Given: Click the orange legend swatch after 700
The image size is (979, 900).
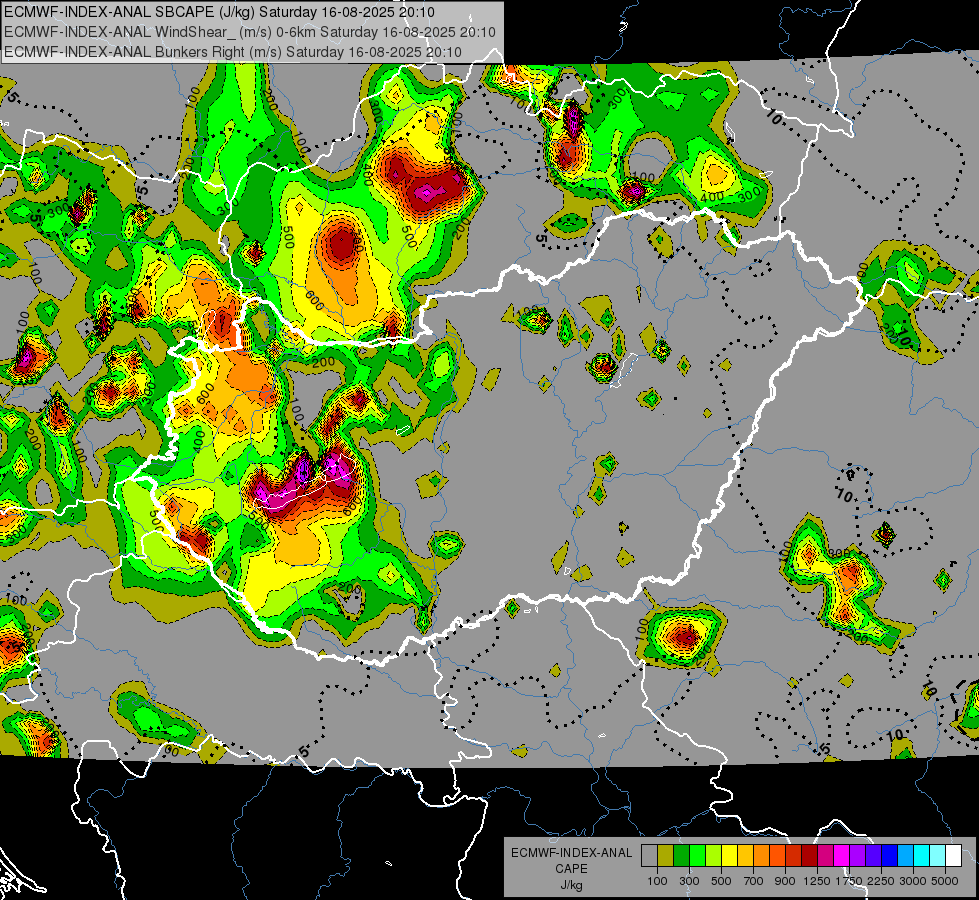Looking at the screenshot, I should point(762,856).
